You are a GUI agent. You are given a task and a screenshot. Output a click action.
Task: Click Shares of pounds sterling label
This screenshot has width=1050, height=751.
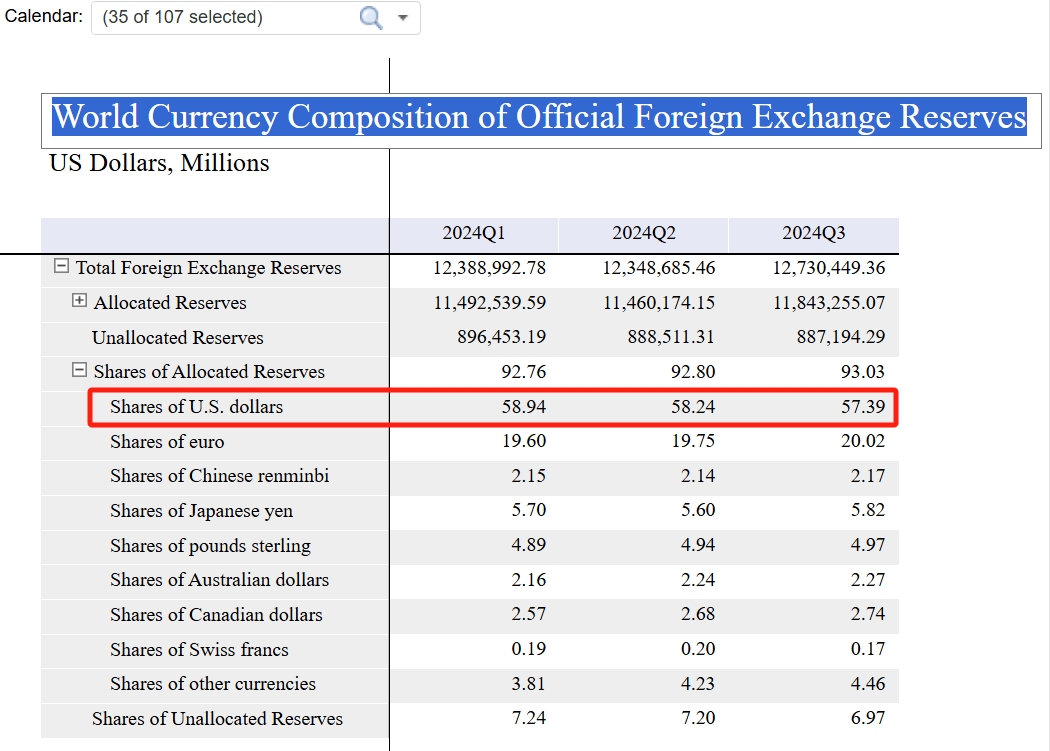210,546
